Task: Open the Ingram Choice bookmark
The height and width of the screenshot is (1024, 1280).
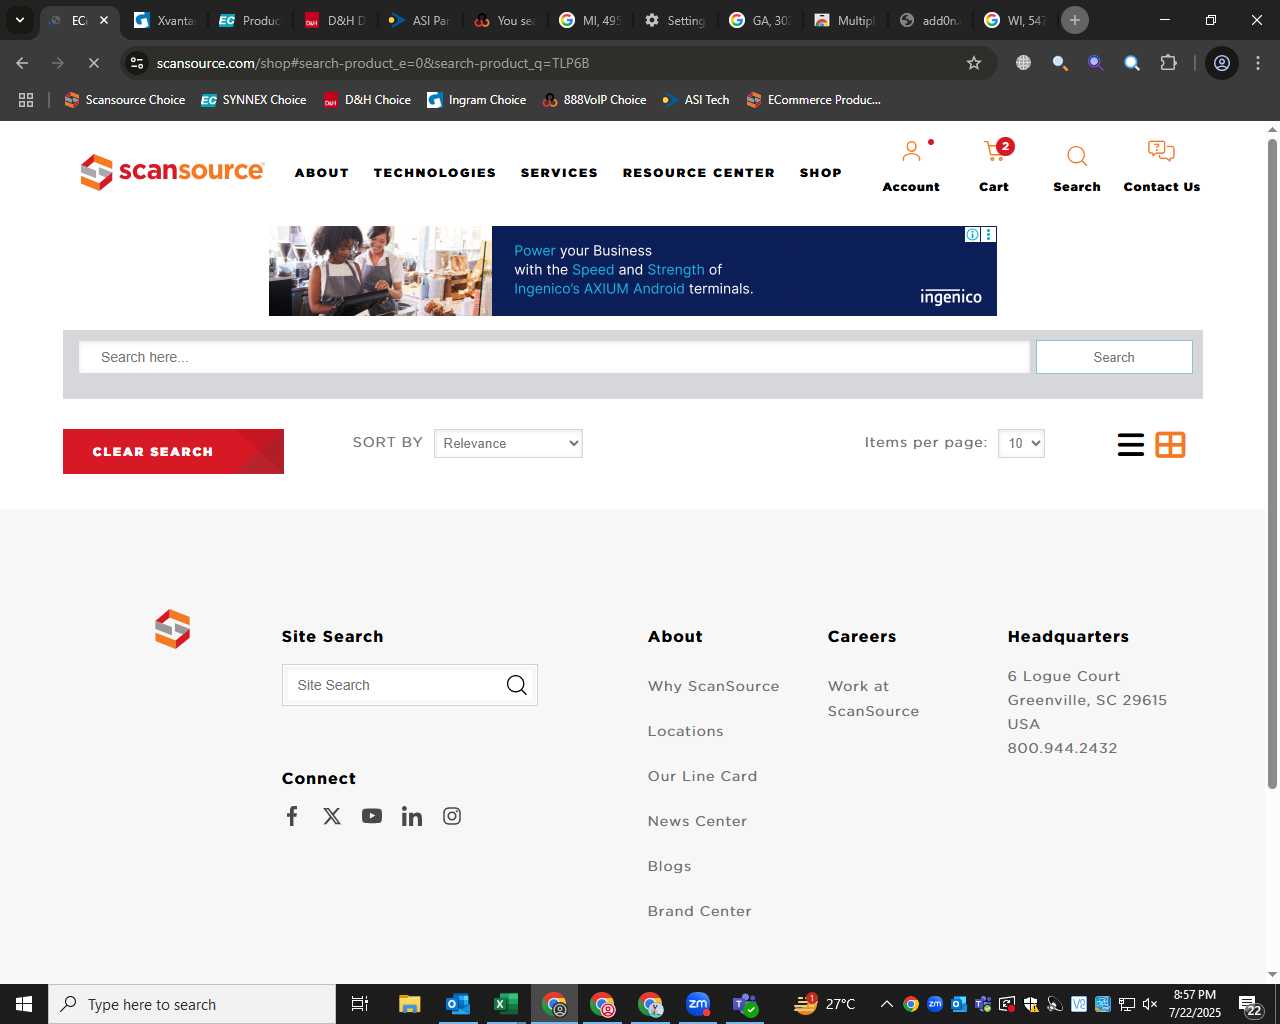Action: point(476,100)
